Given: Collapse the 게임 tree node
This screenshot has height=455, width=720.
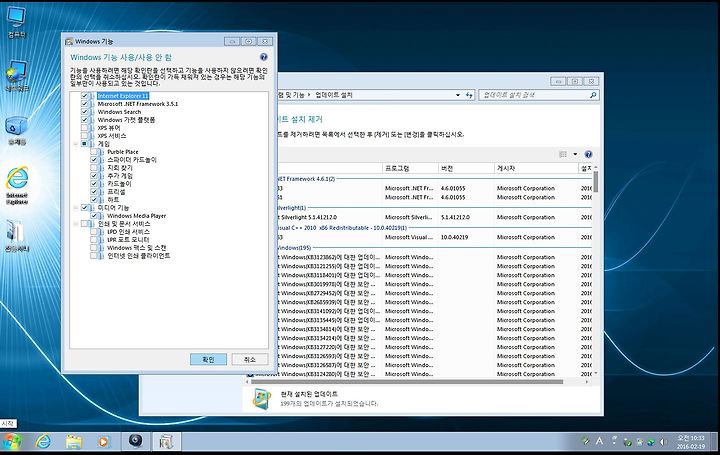Looking at the screenshot, I should point(76,144).
